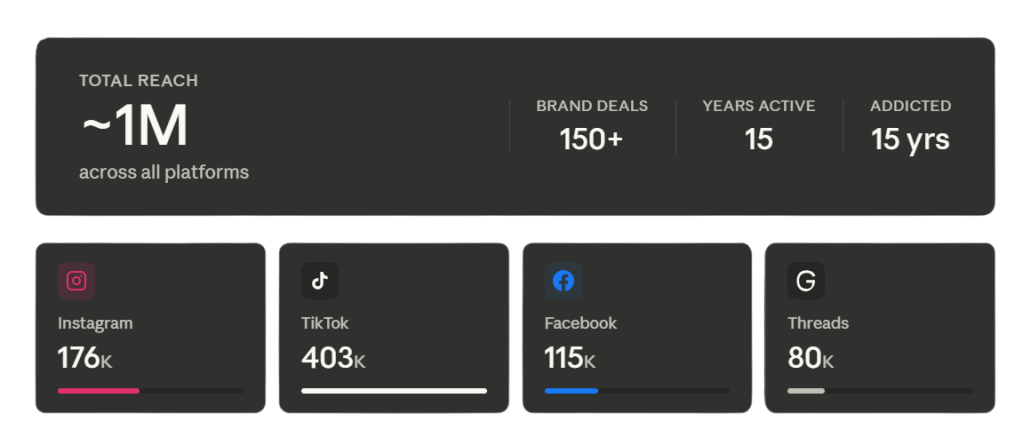This screenshot has width=1023, height=430.
Task: Click the Instagram pink progress bar
Action: tap(98, 390)
